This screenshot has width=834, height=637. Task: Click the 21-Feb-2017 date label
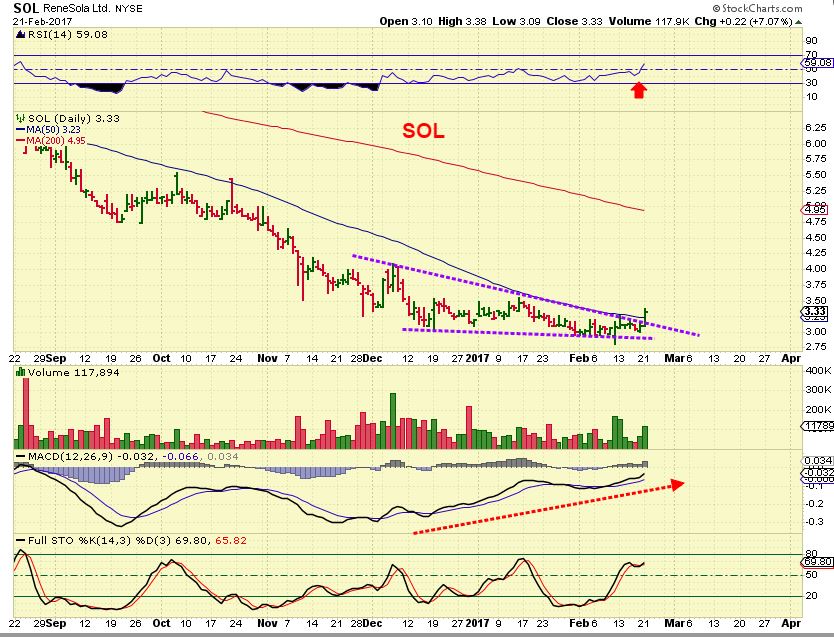pyautogui.click(x=43, y=22)
